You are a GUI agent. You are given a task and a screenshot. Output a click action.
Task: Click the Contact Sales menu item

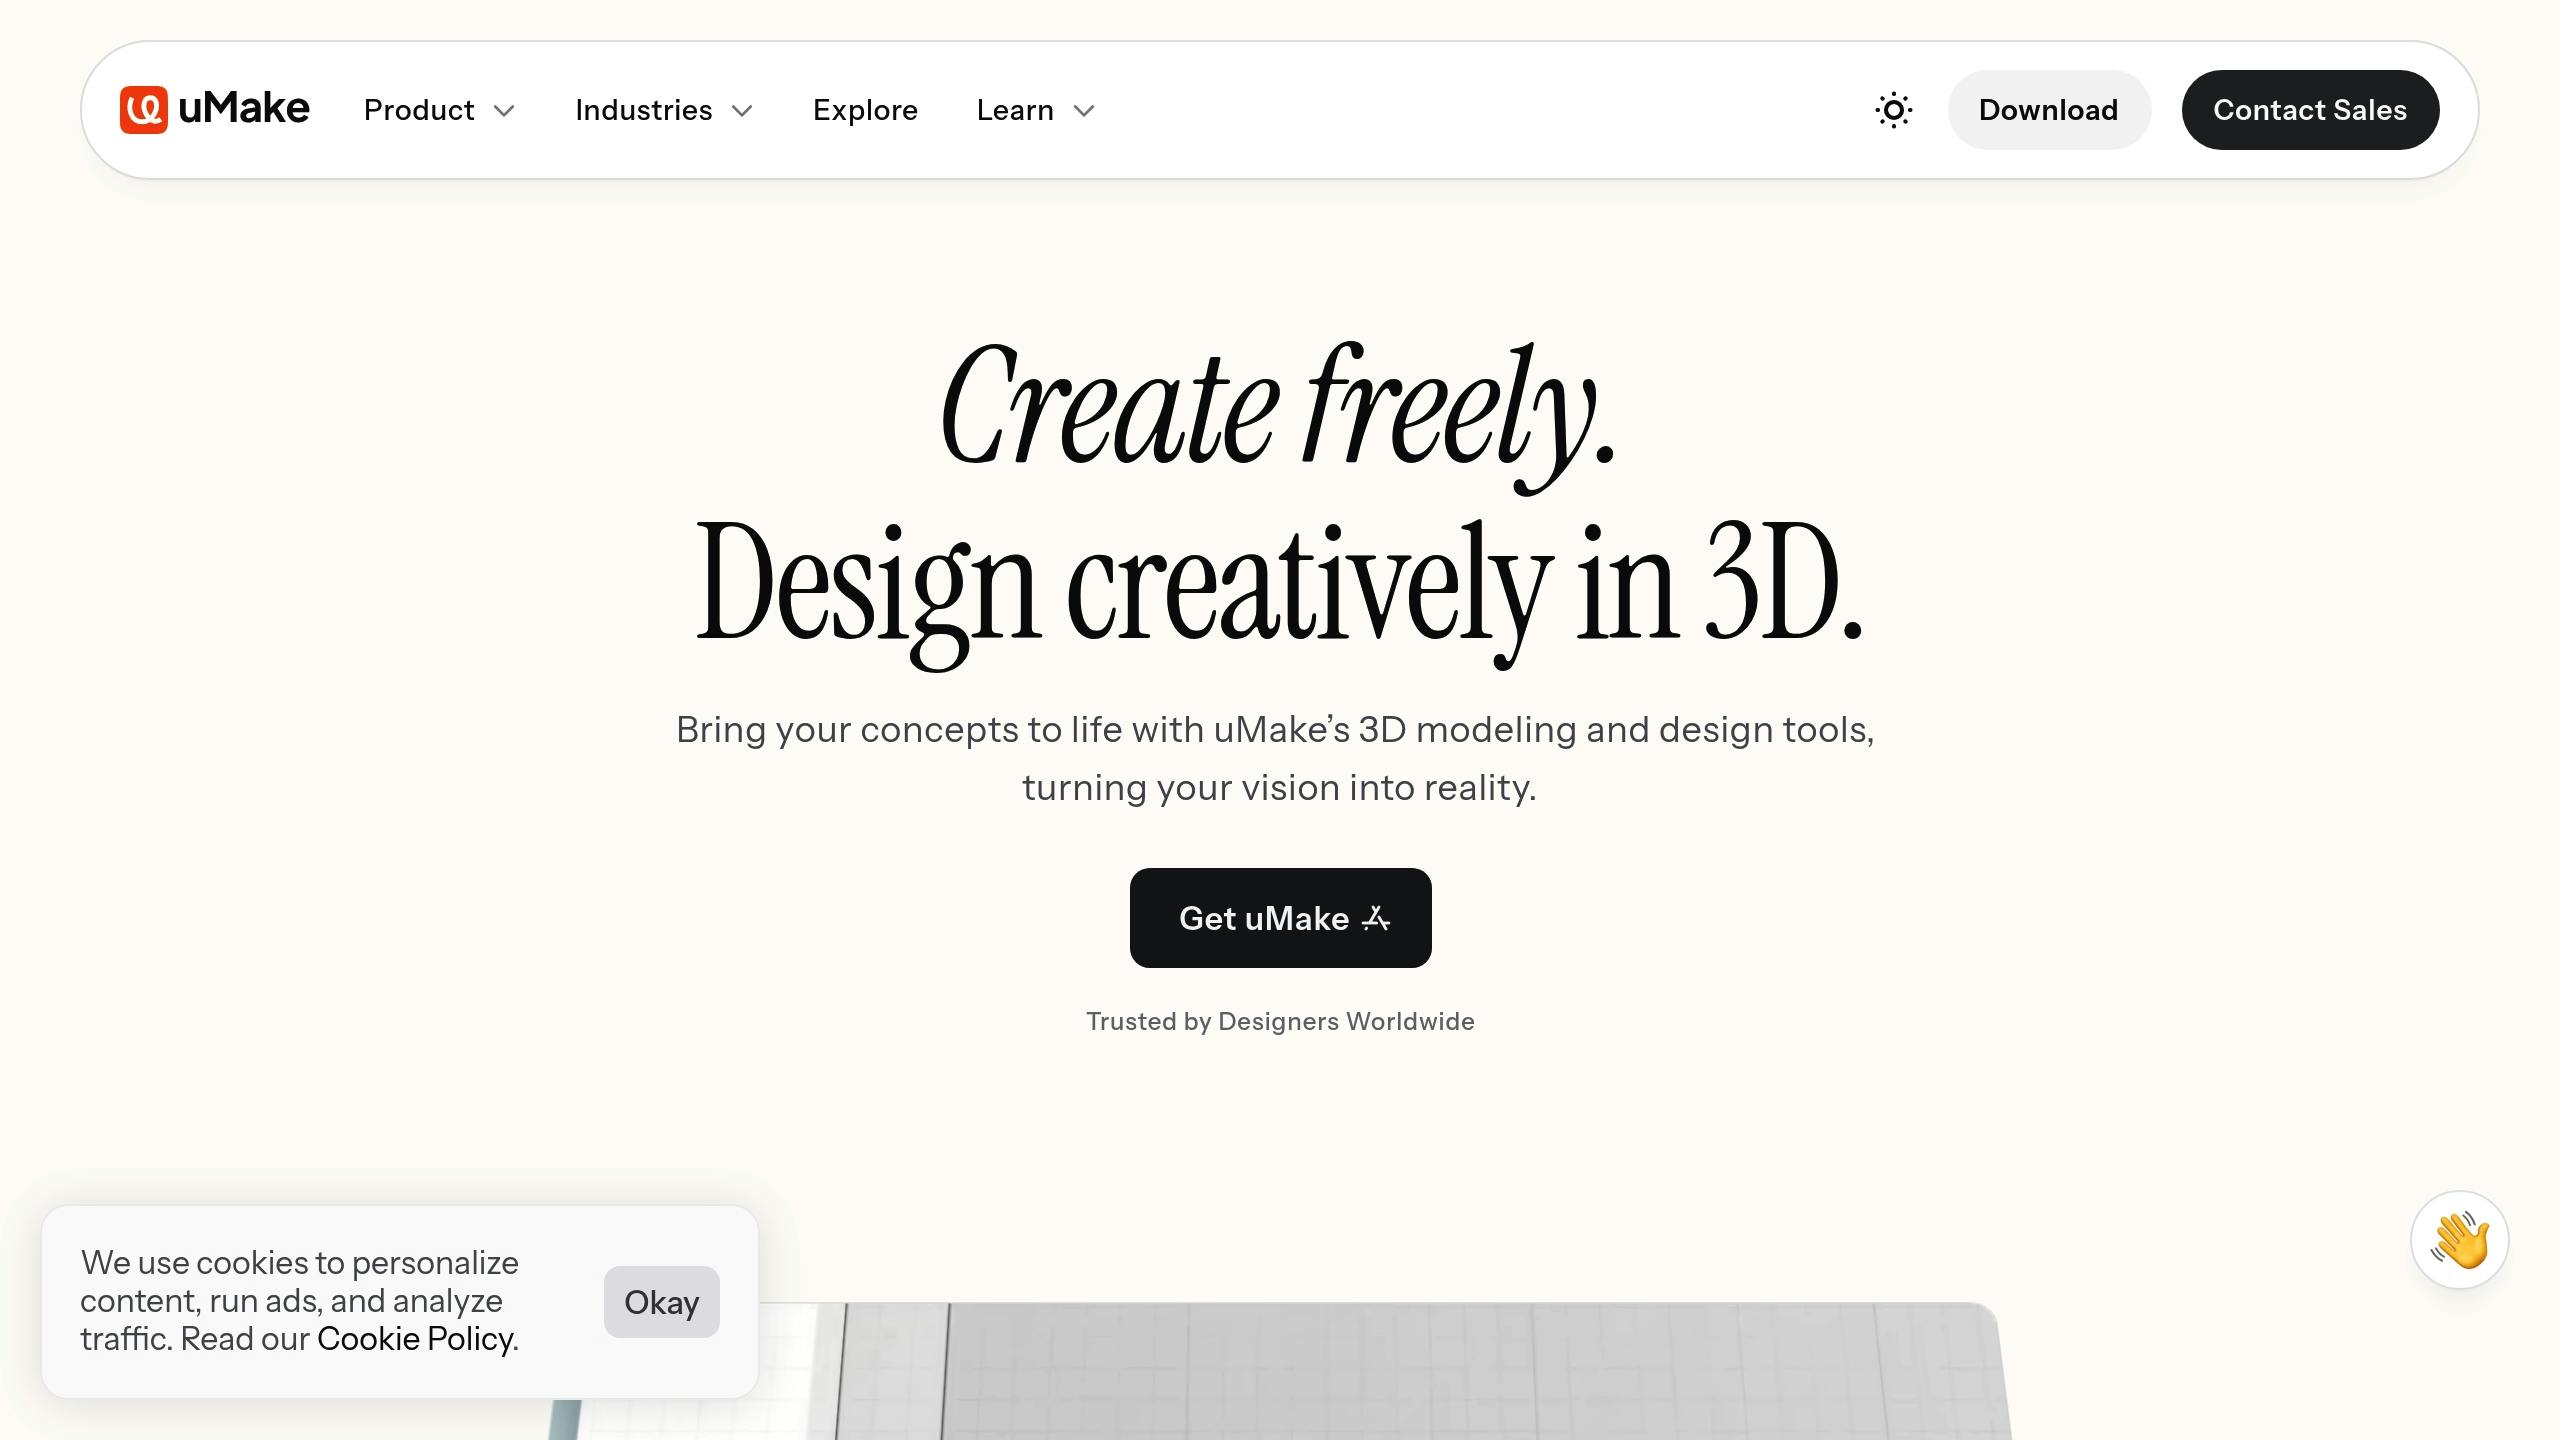pyautogui.click(x=2310, y=109)
